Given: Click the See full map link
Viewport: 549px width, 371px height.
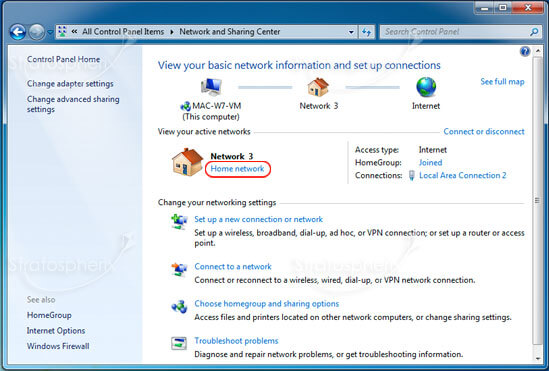Looking at the screenshot, I should click(x=502, y=82).
